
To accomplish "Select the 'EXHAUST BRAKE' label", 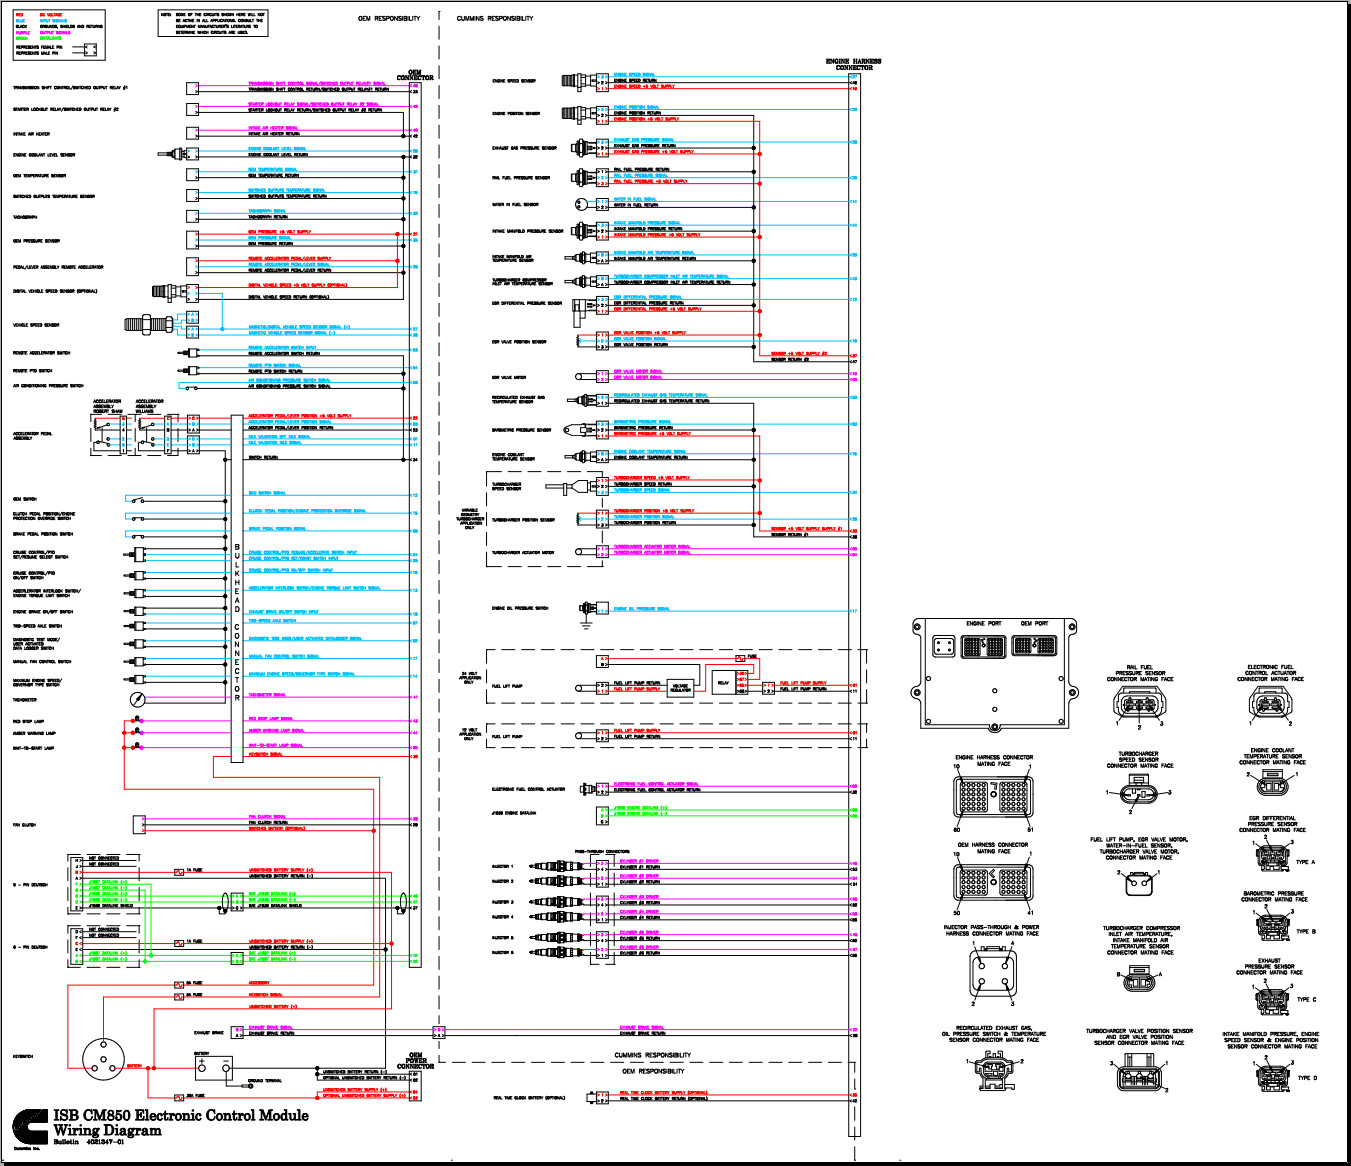I will tap(209, 1033).
